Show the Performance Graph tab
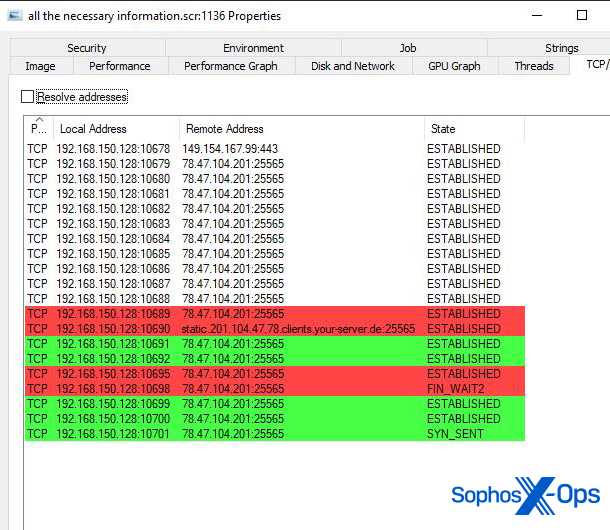Screen dimensions: 610x530 (231, 66)
